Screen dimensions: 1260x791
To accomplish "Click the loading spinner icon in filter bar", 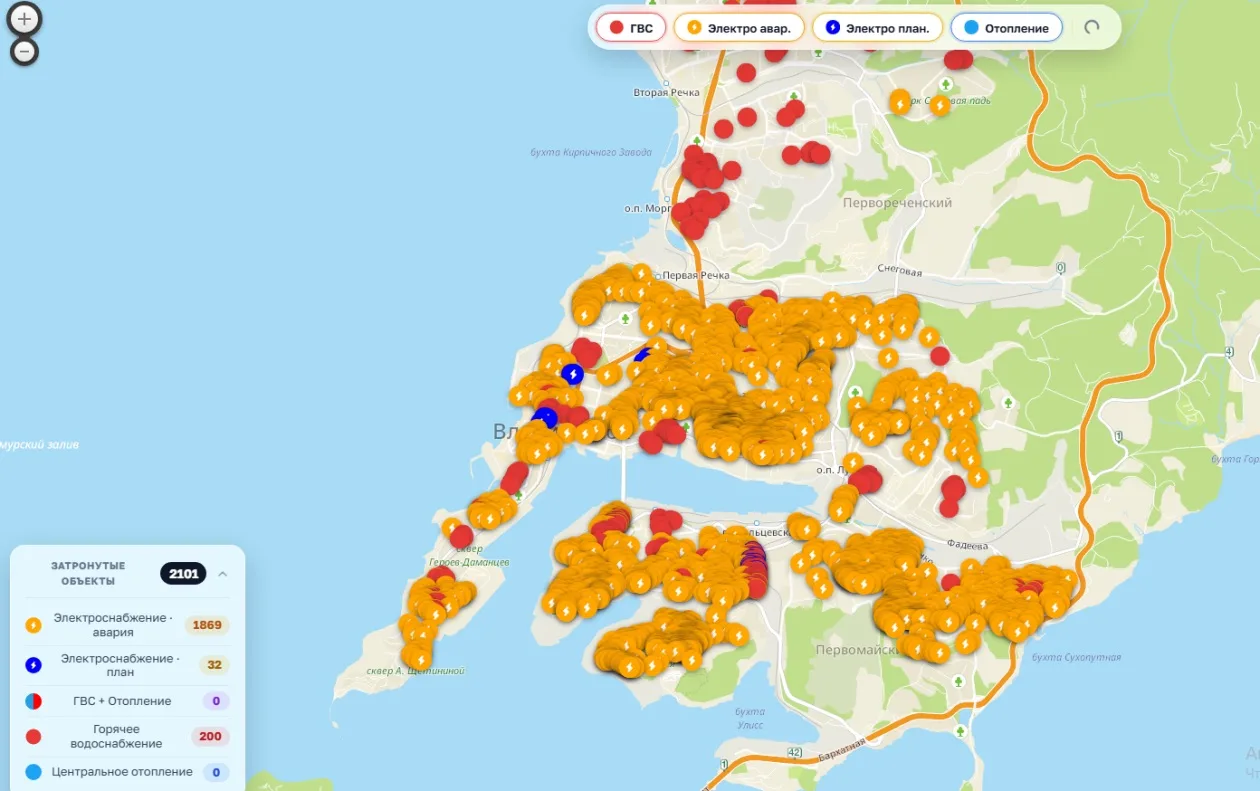I will (x=1092, y=28).
